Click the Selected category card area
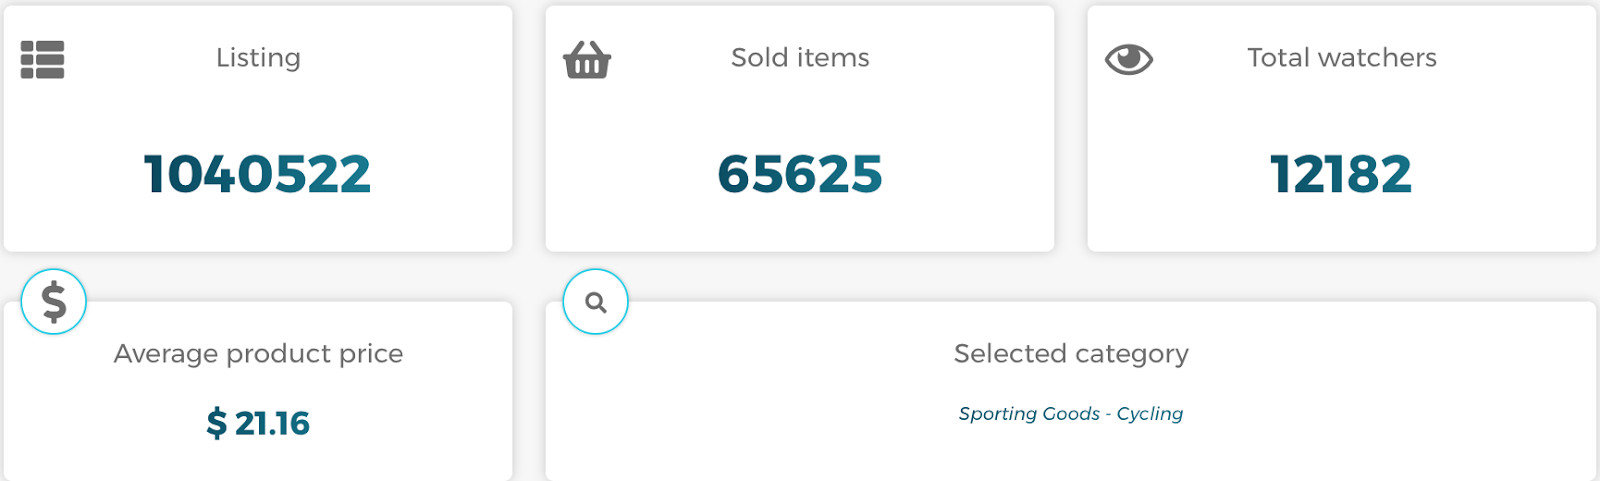This screenshot has height=481, width=1600. [1071, 391]
